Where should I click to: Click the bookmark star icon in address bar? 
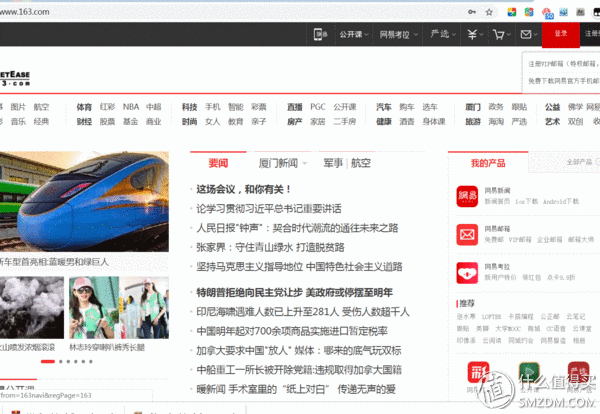click(489, 12)
